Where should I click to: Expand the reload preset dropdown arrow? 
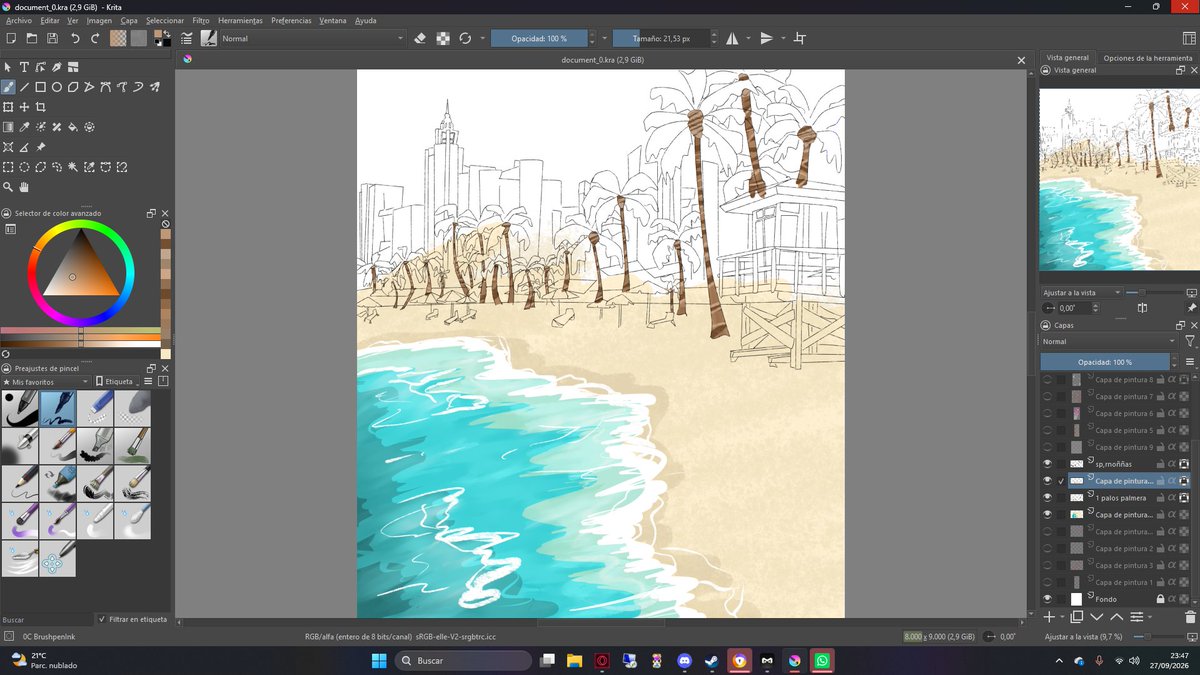tap(482, 38)
